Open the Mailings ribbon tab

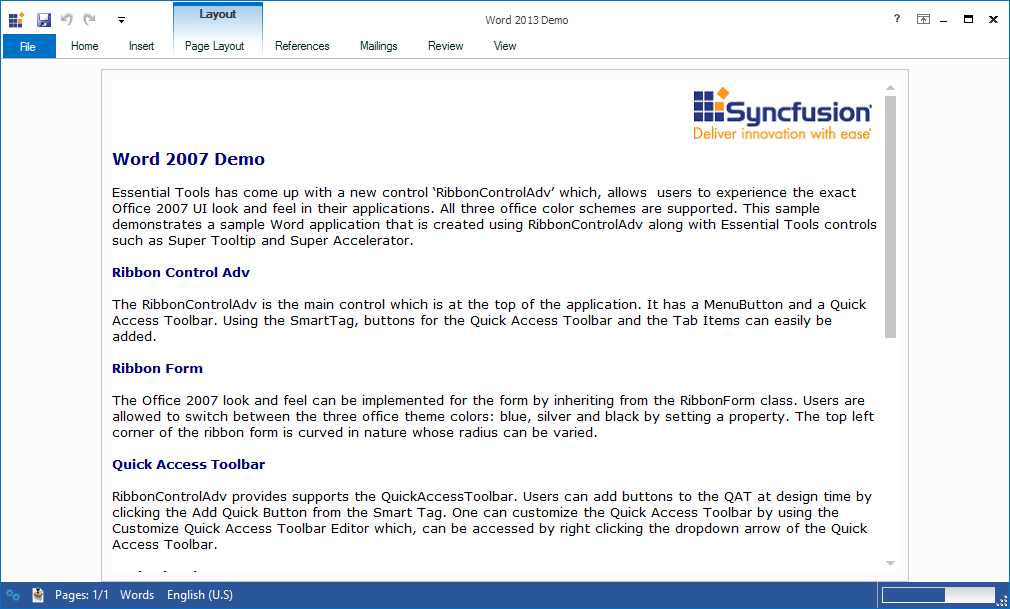pos(378,45)
